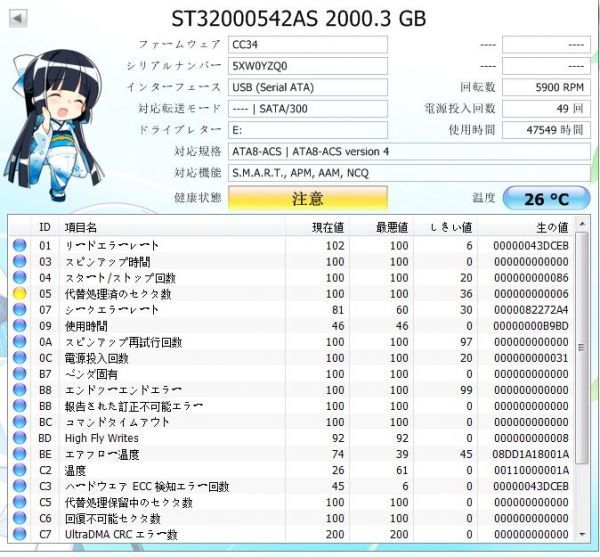The image size is (600, 557).
Task: Select the エアフロー温度 attribute row
Action: pyautogui.click(x=291, y=454)
